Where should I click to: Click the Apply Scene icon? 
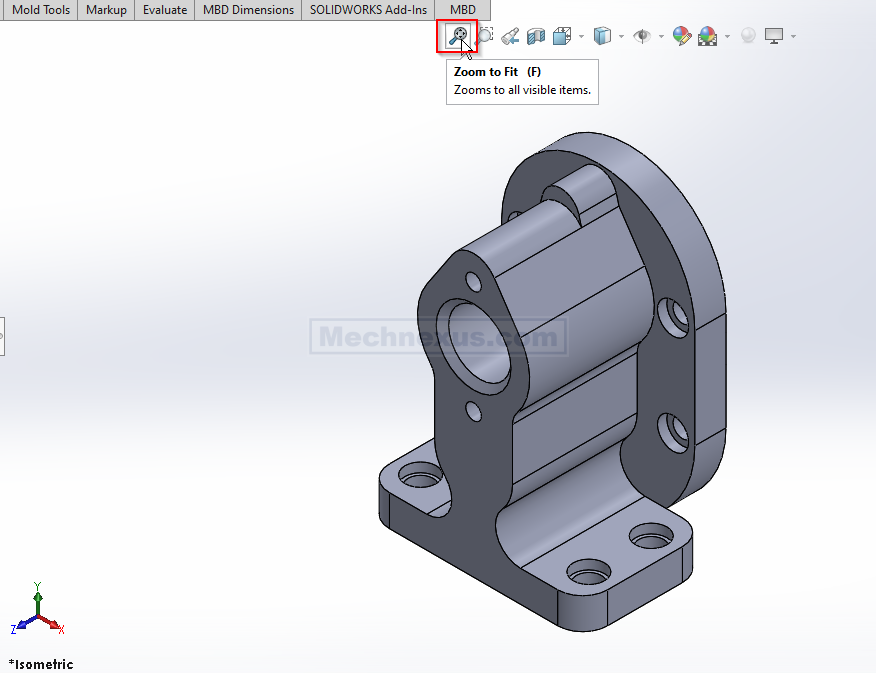click(707, 36)
